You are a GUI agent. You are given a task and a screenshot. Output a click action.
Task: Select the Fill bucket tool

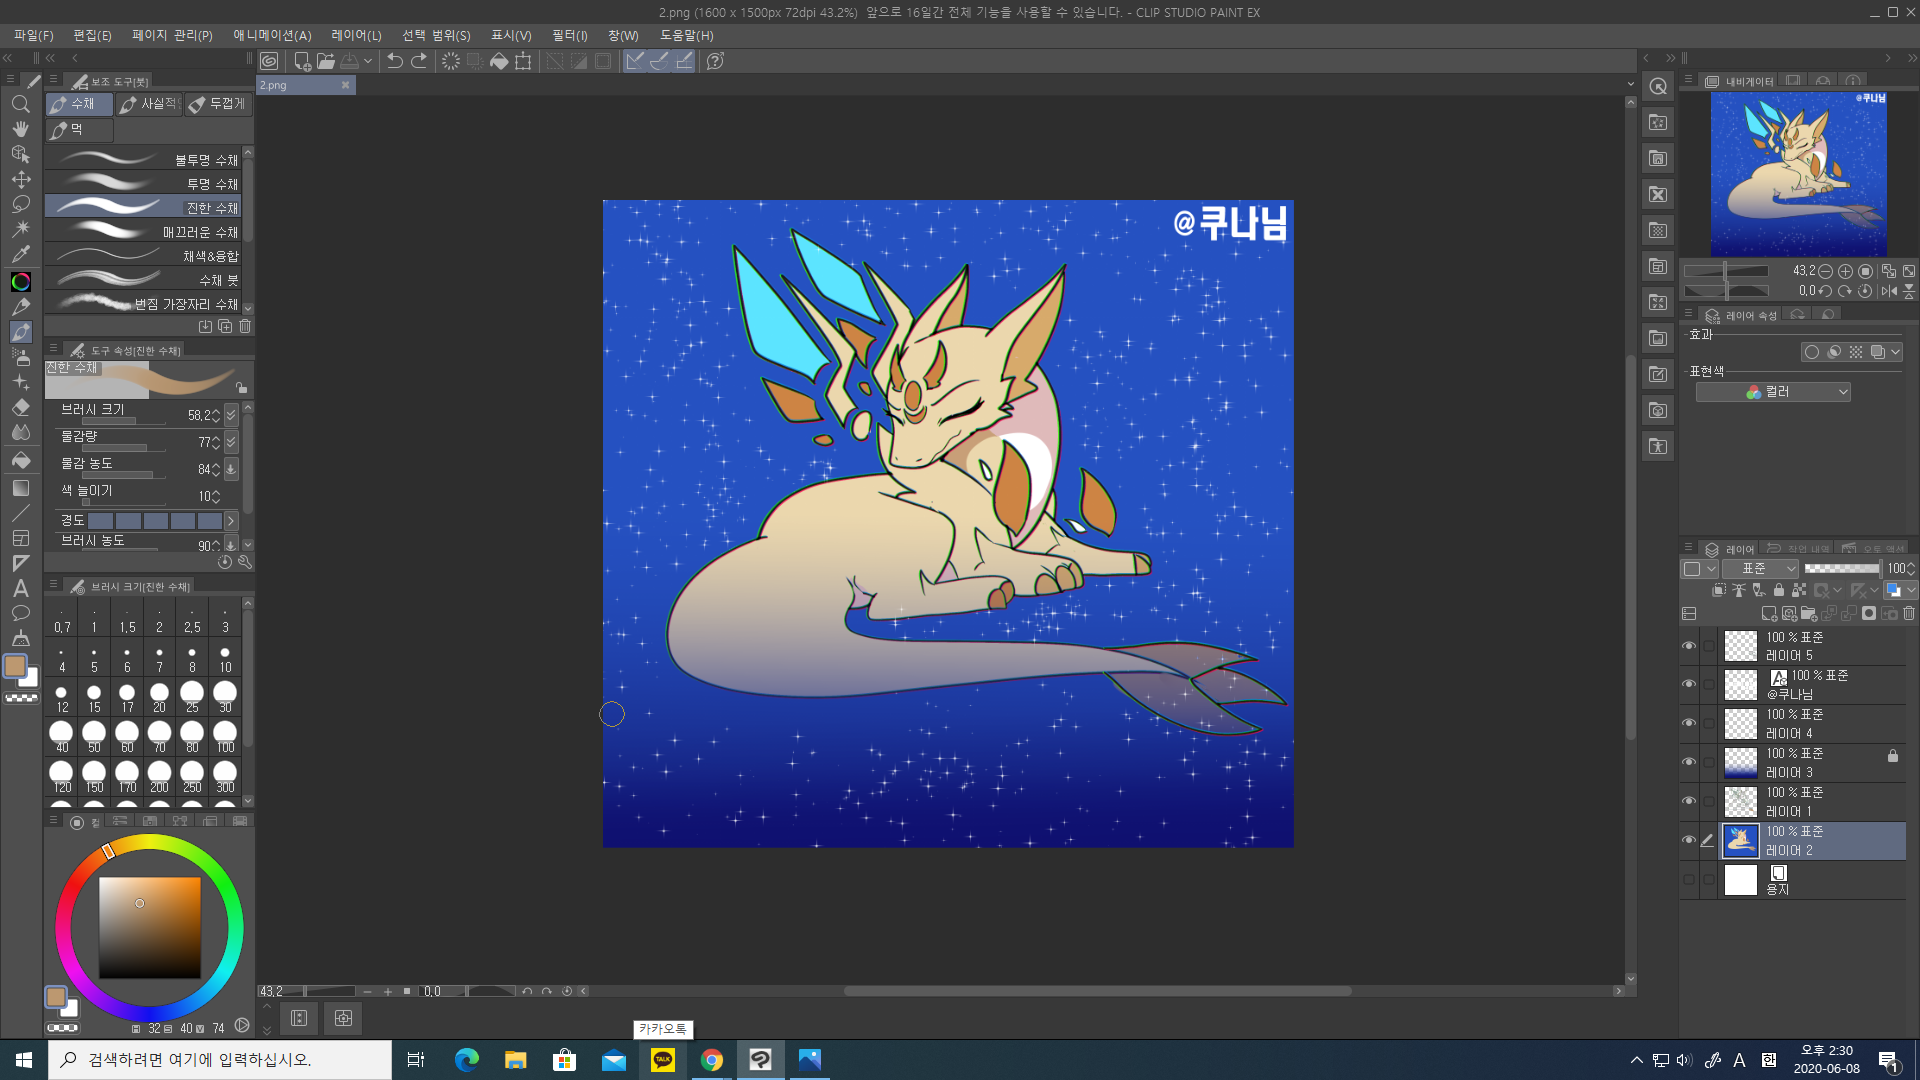(x=20, y=460)
